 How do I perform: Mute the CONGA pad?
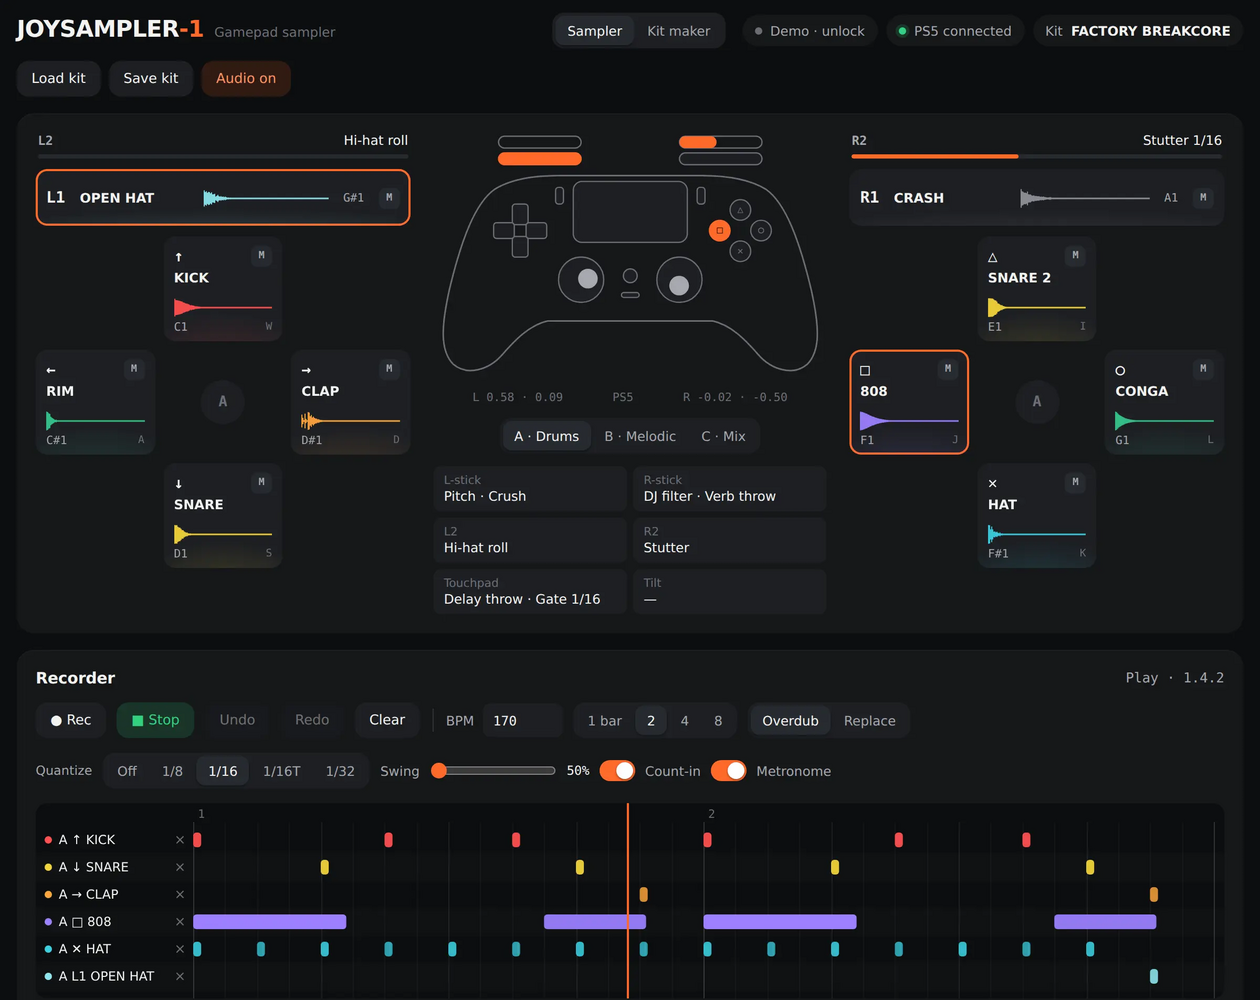[1203, 369]
